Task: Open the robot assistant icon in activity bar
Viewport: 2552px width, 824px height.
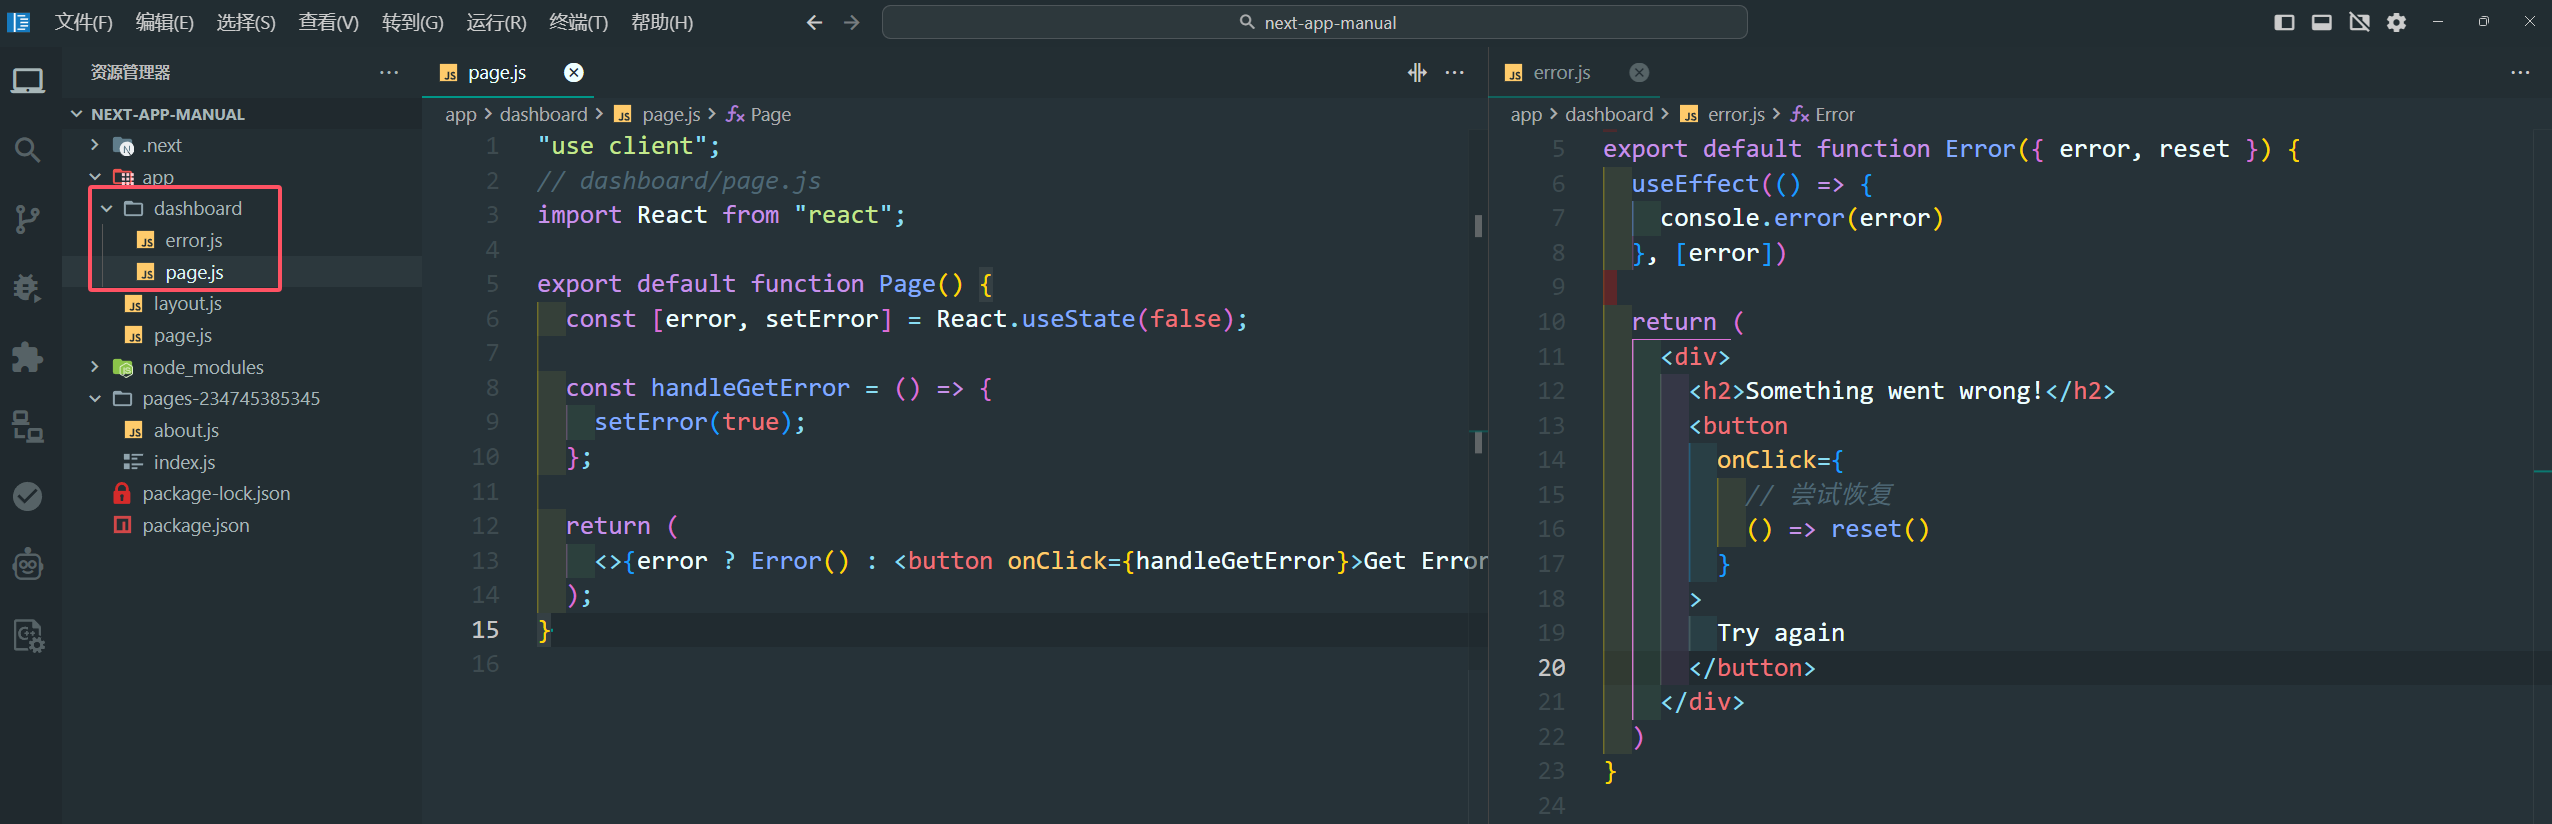Action: point(28,565)
